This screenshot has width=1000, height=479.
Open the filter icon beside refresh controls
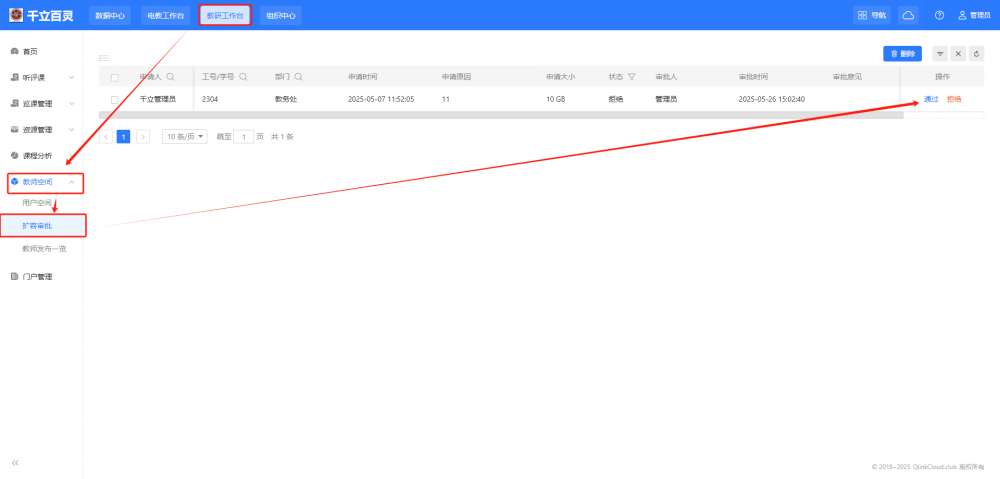pyautogui.click(x=940, y=54)
